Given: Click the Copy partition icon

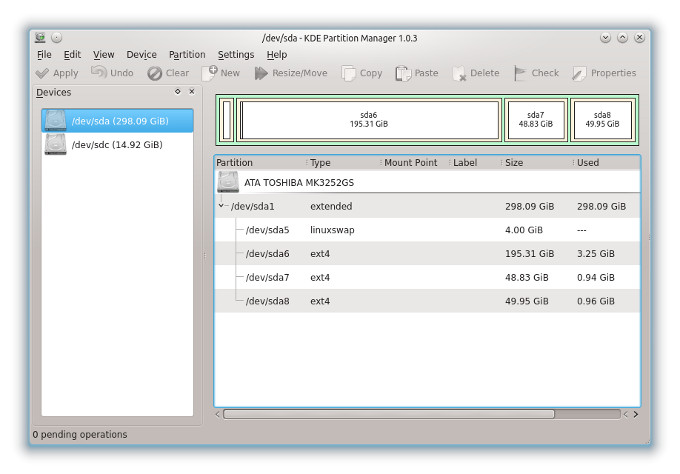Looking at the screenshot, I should (348, 73).
